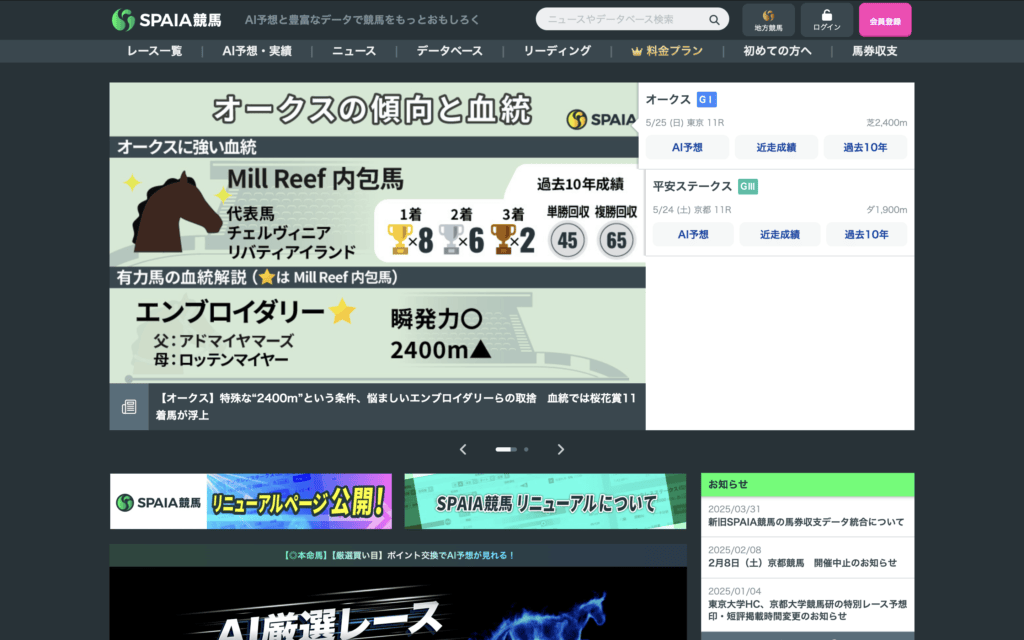Open 初めての方へ menu
This screenshot has width=1024, height=640.
tap(777, 51)
